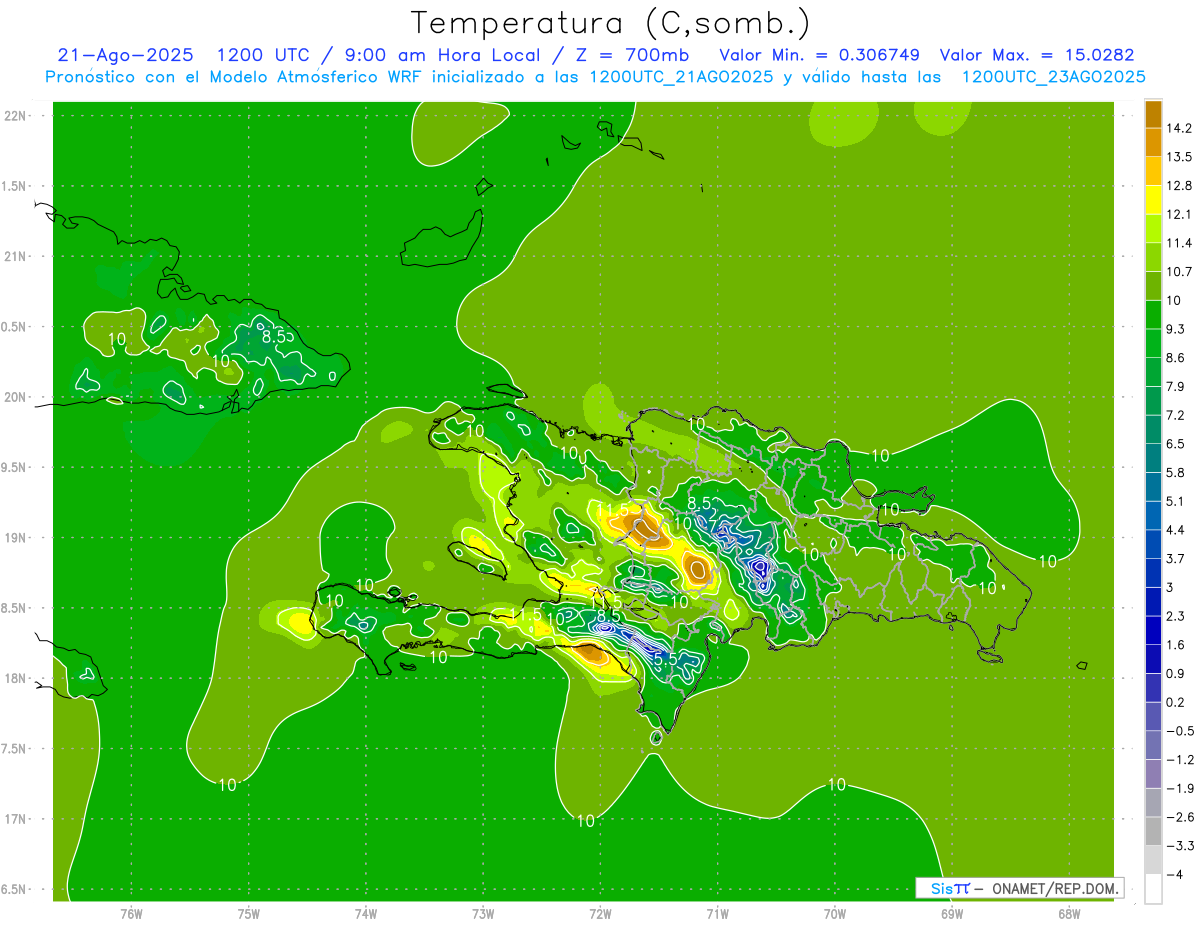Click the "2.3" color scale value
Screen dimensions: 1200x927
[x=1176, y=616]
